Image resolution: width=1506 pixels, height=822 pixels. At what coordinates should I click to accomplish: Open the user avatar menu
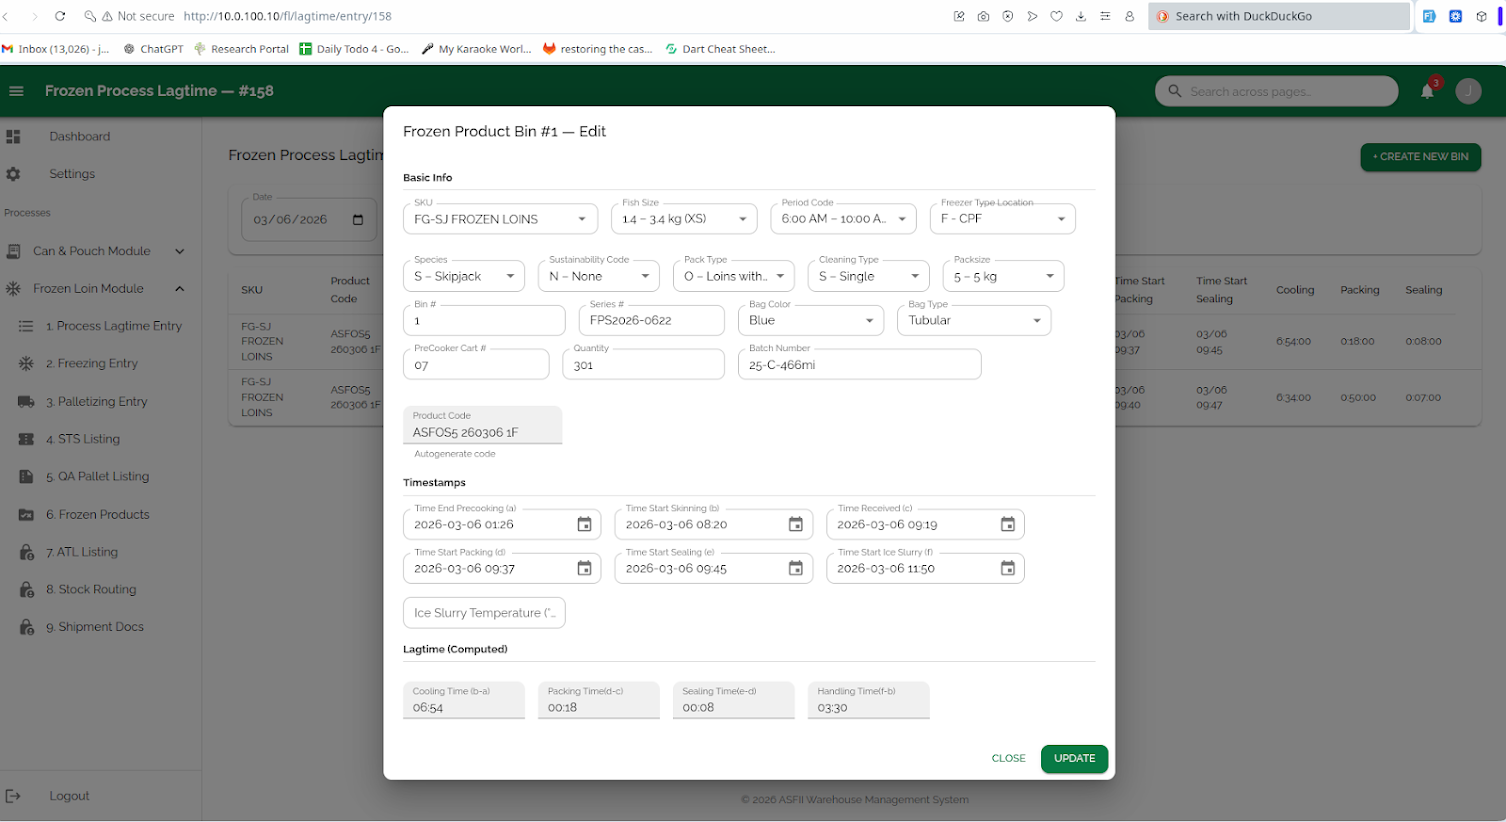(x=1468, y=91)
